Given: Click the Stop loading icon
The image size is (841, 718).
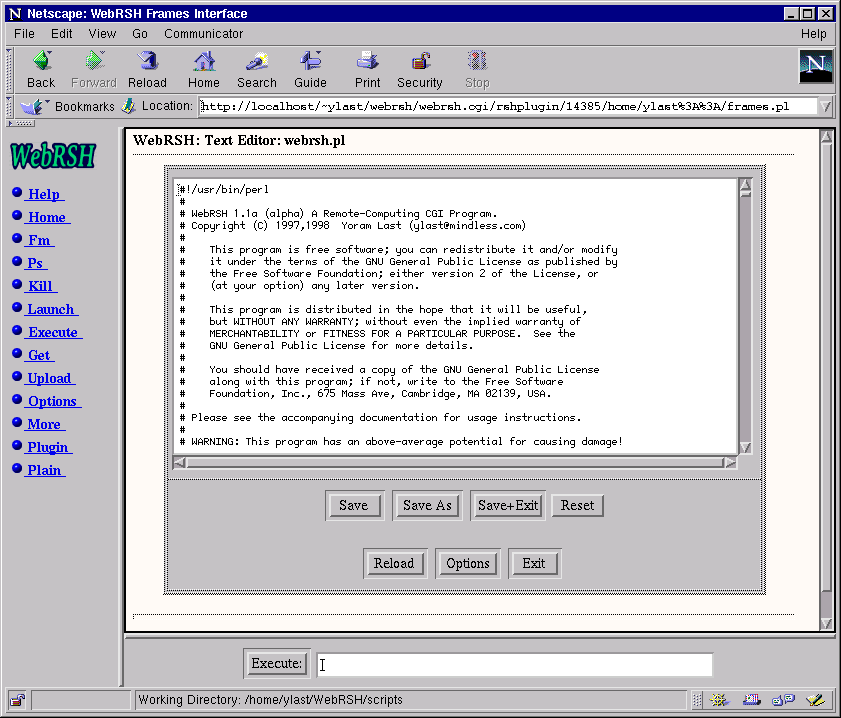Looking at the screenshot, I should coord(477,69).
